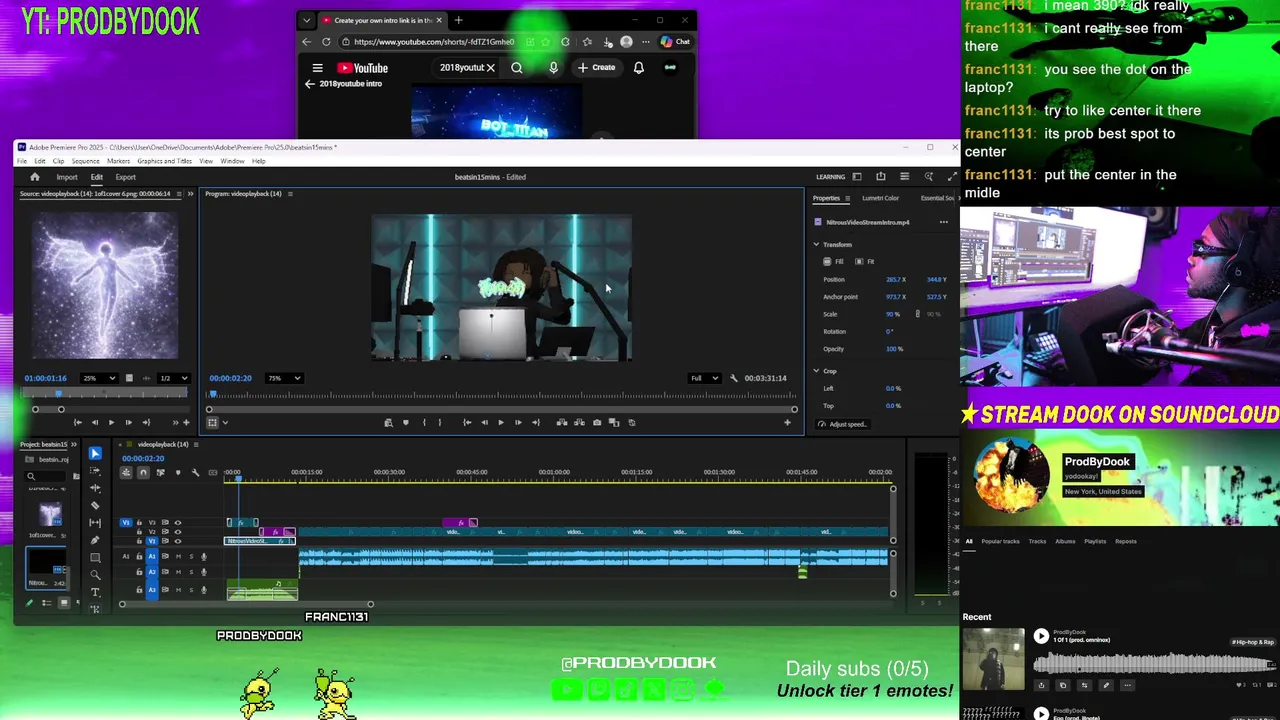Select the Ripple Edit tool

(95, 488)
